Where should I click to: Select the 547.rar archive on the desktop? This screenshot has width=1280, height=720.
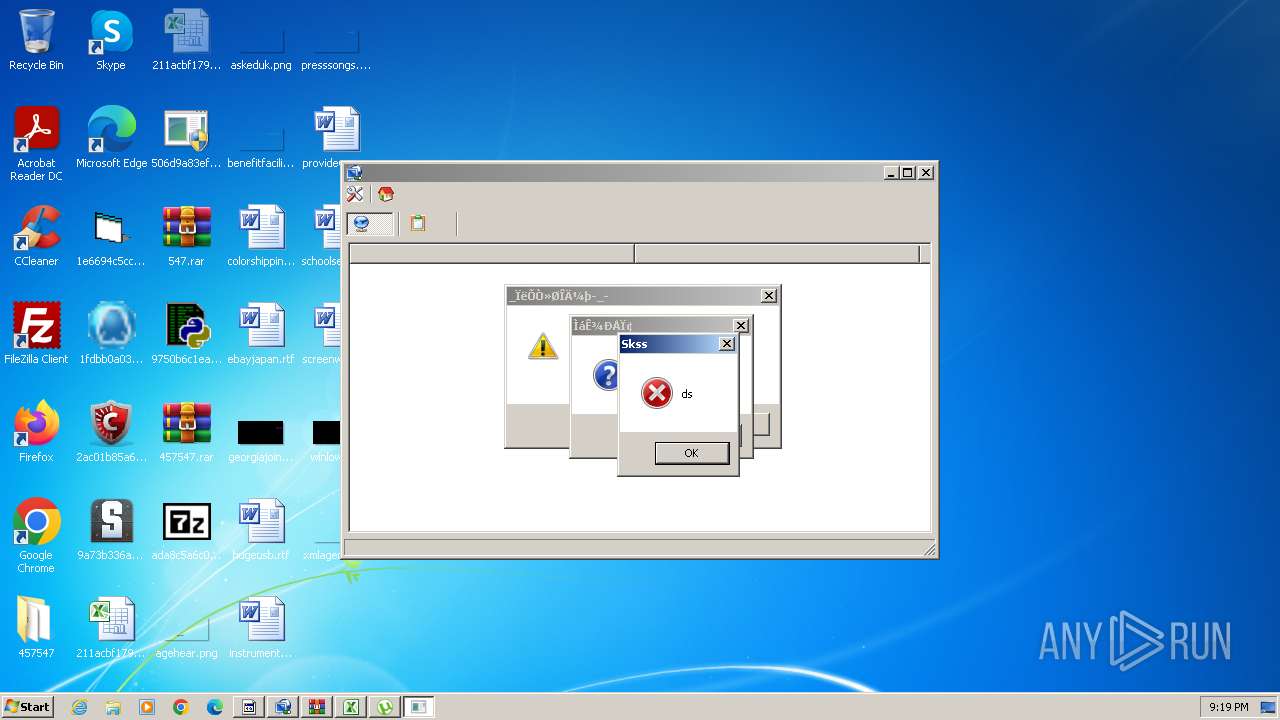[x=186, y=236]
